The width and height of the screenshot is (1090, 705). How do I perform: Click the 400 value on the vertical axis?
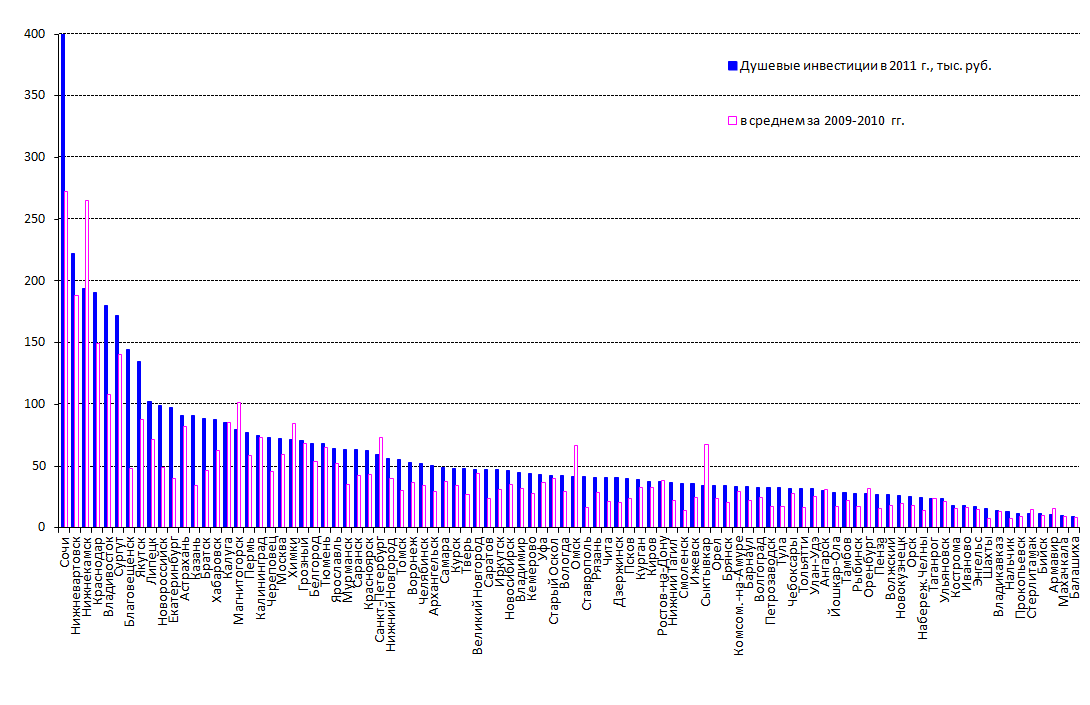[x=35, y=34]
